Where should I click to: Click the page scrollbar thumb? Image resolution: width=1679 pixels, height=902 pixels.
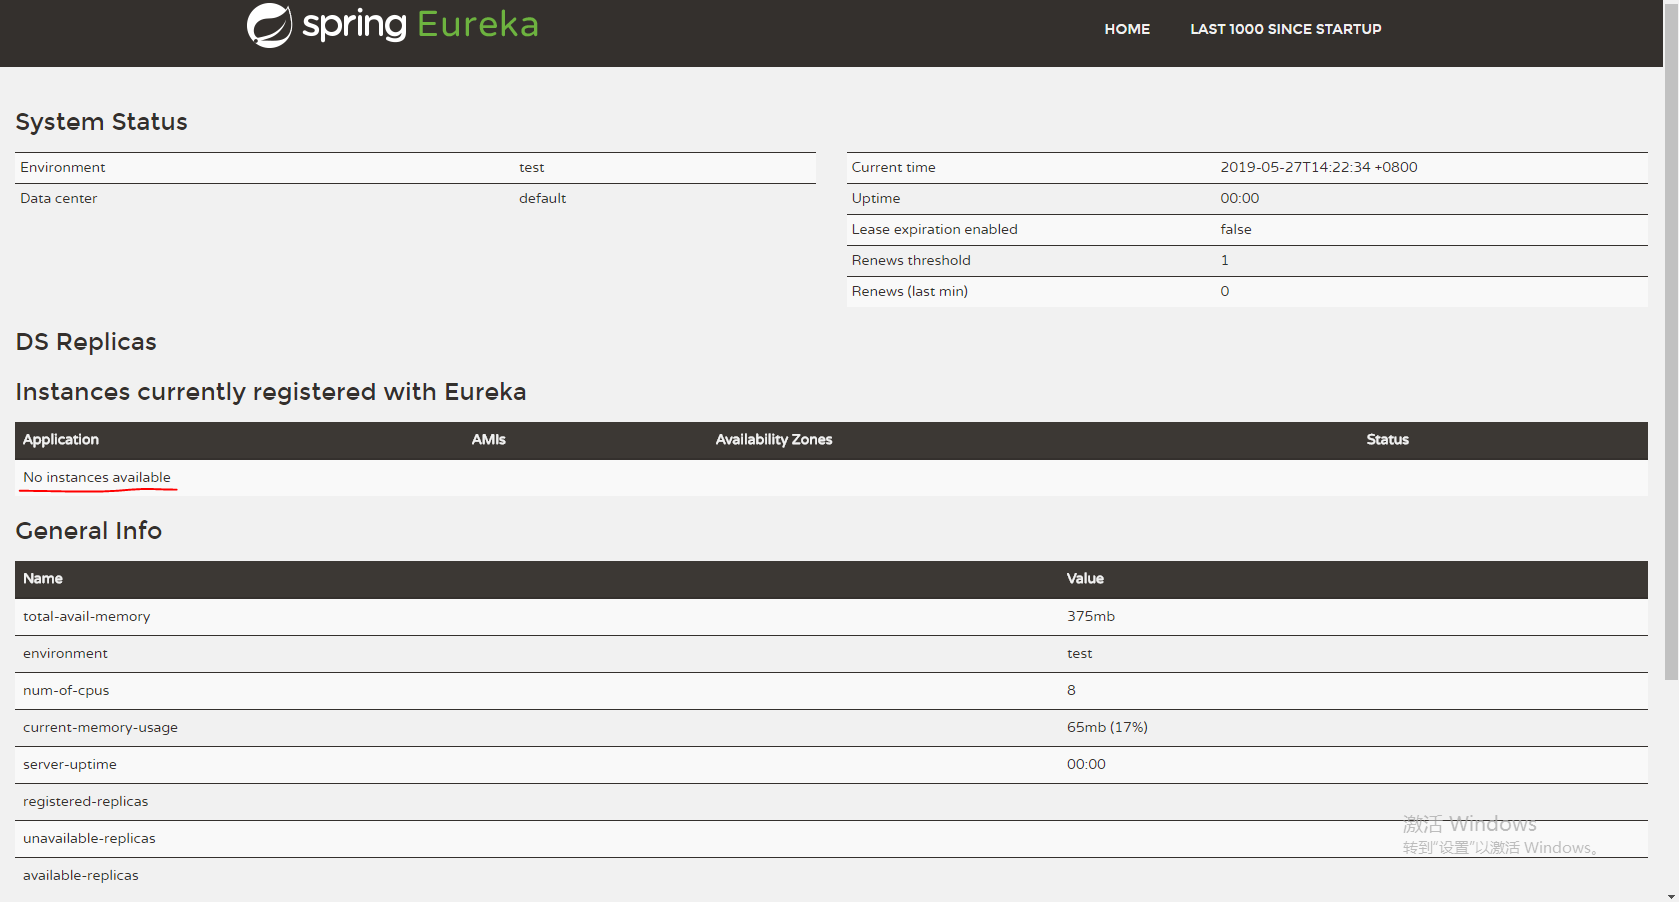click(1671, 340)
